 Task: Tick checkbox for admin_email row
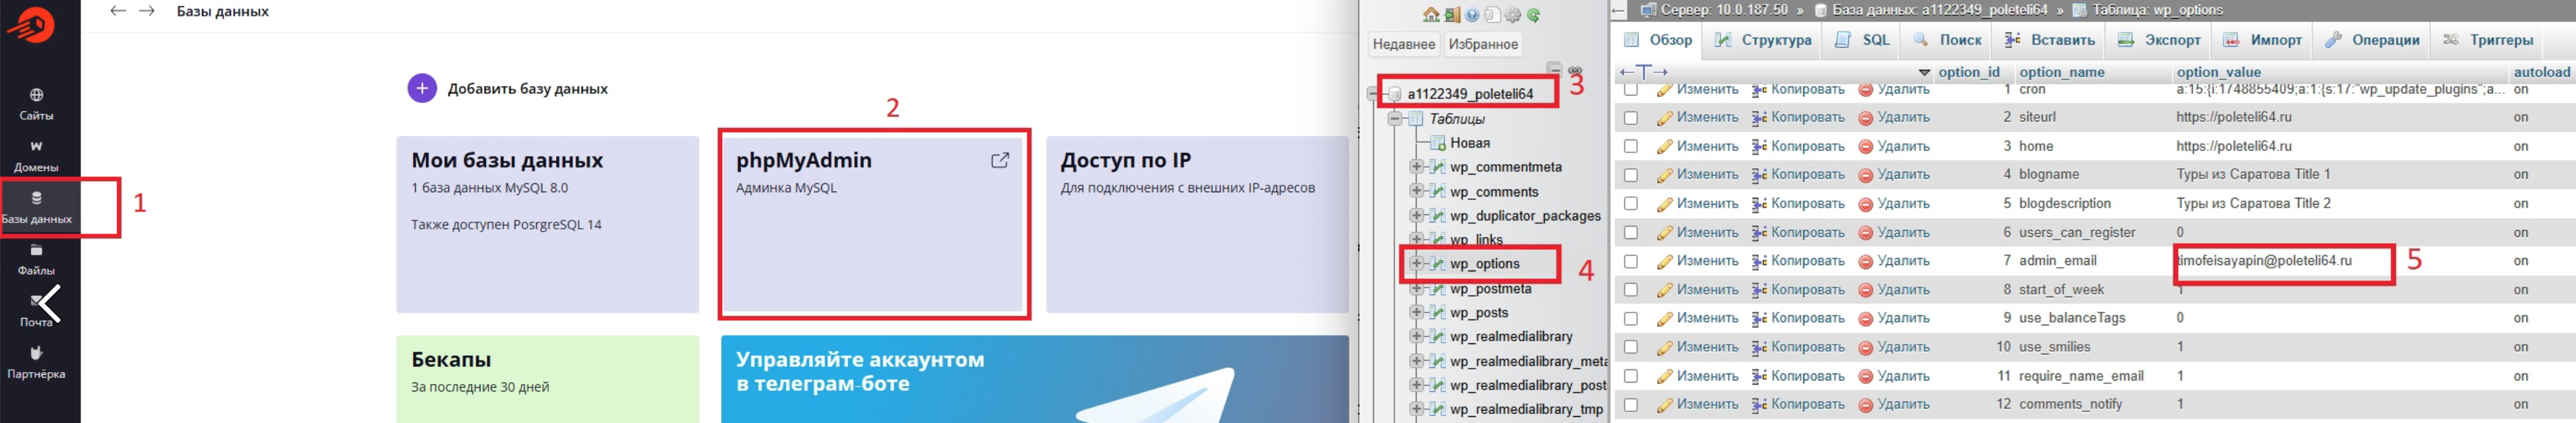(1631, 261)
